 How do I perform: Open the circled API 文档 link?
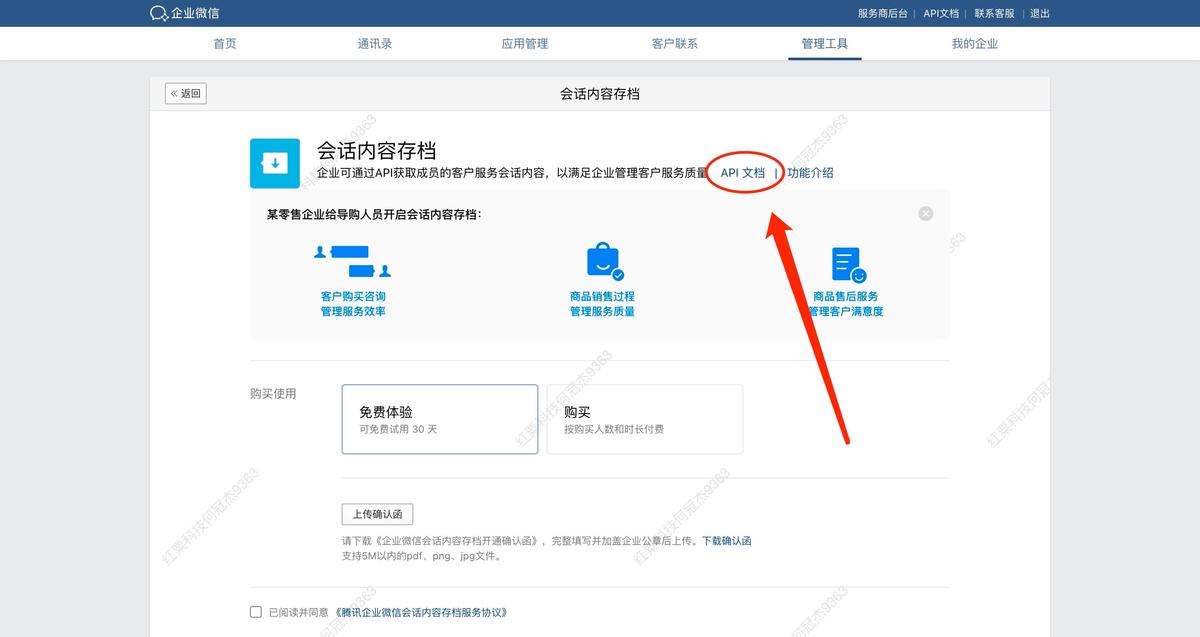pos(744,172)
